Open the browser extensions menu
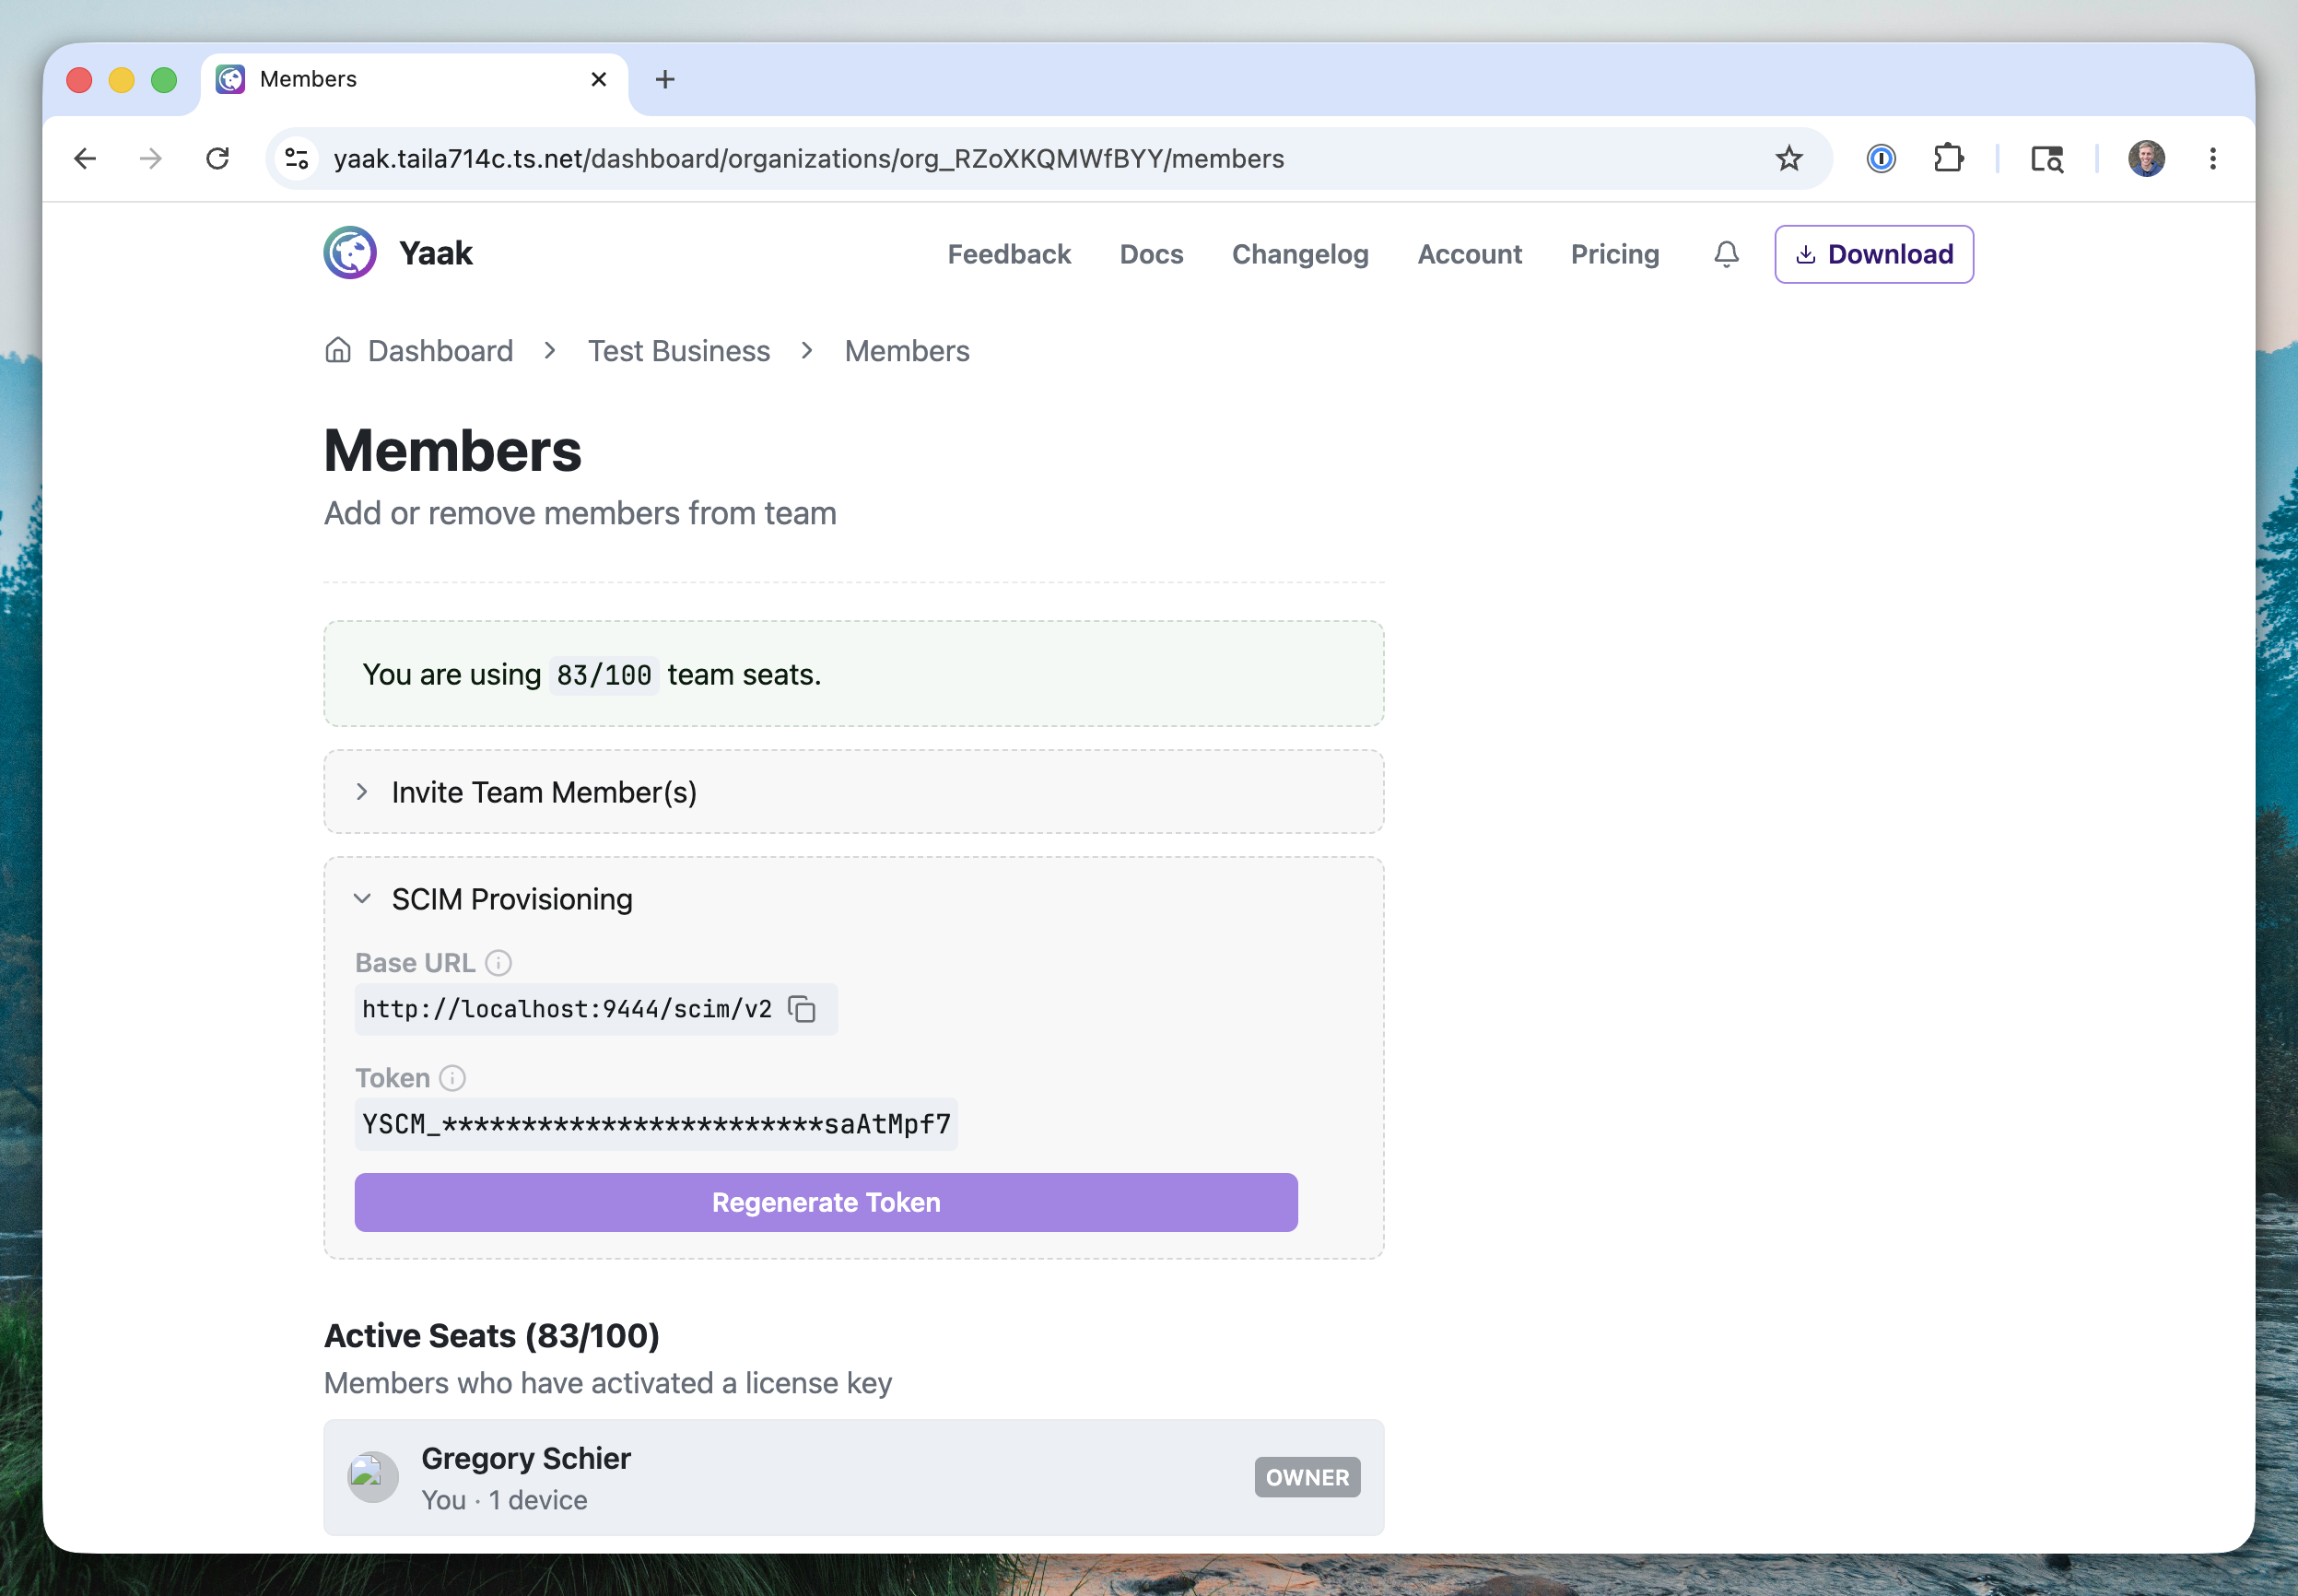Screen dimensions: 2298x1596 [x=1948, y=158]
